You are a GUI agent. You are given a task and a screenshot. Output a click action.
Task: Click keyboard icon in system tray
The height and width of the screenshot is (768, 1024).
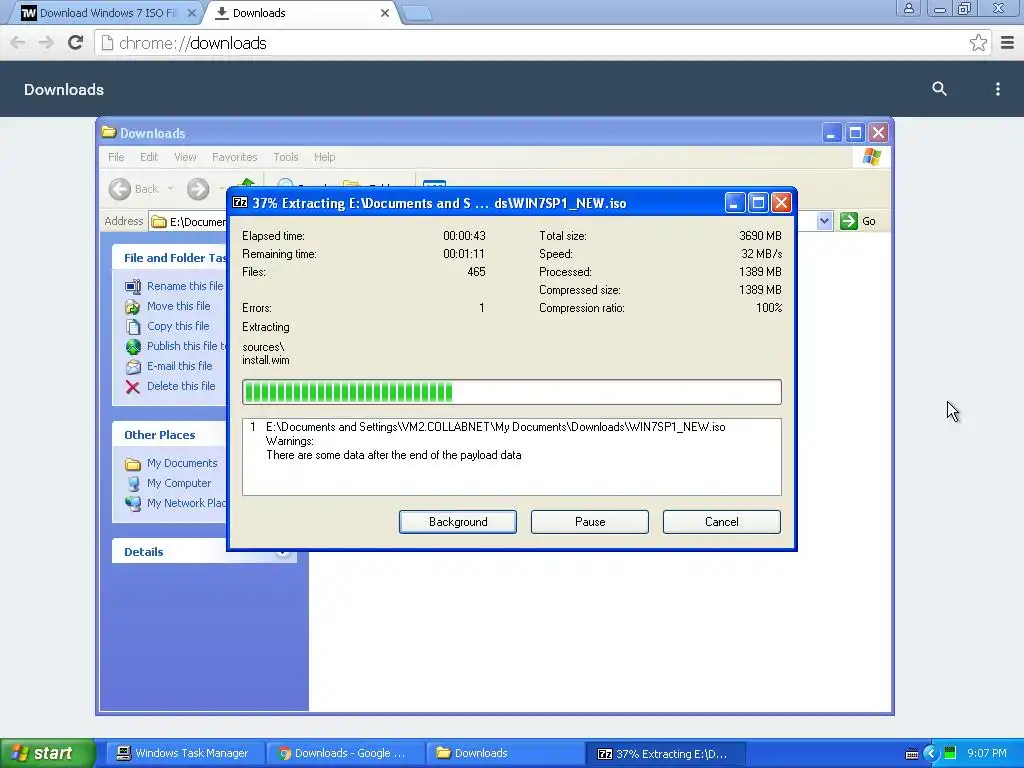click(912, 754)
